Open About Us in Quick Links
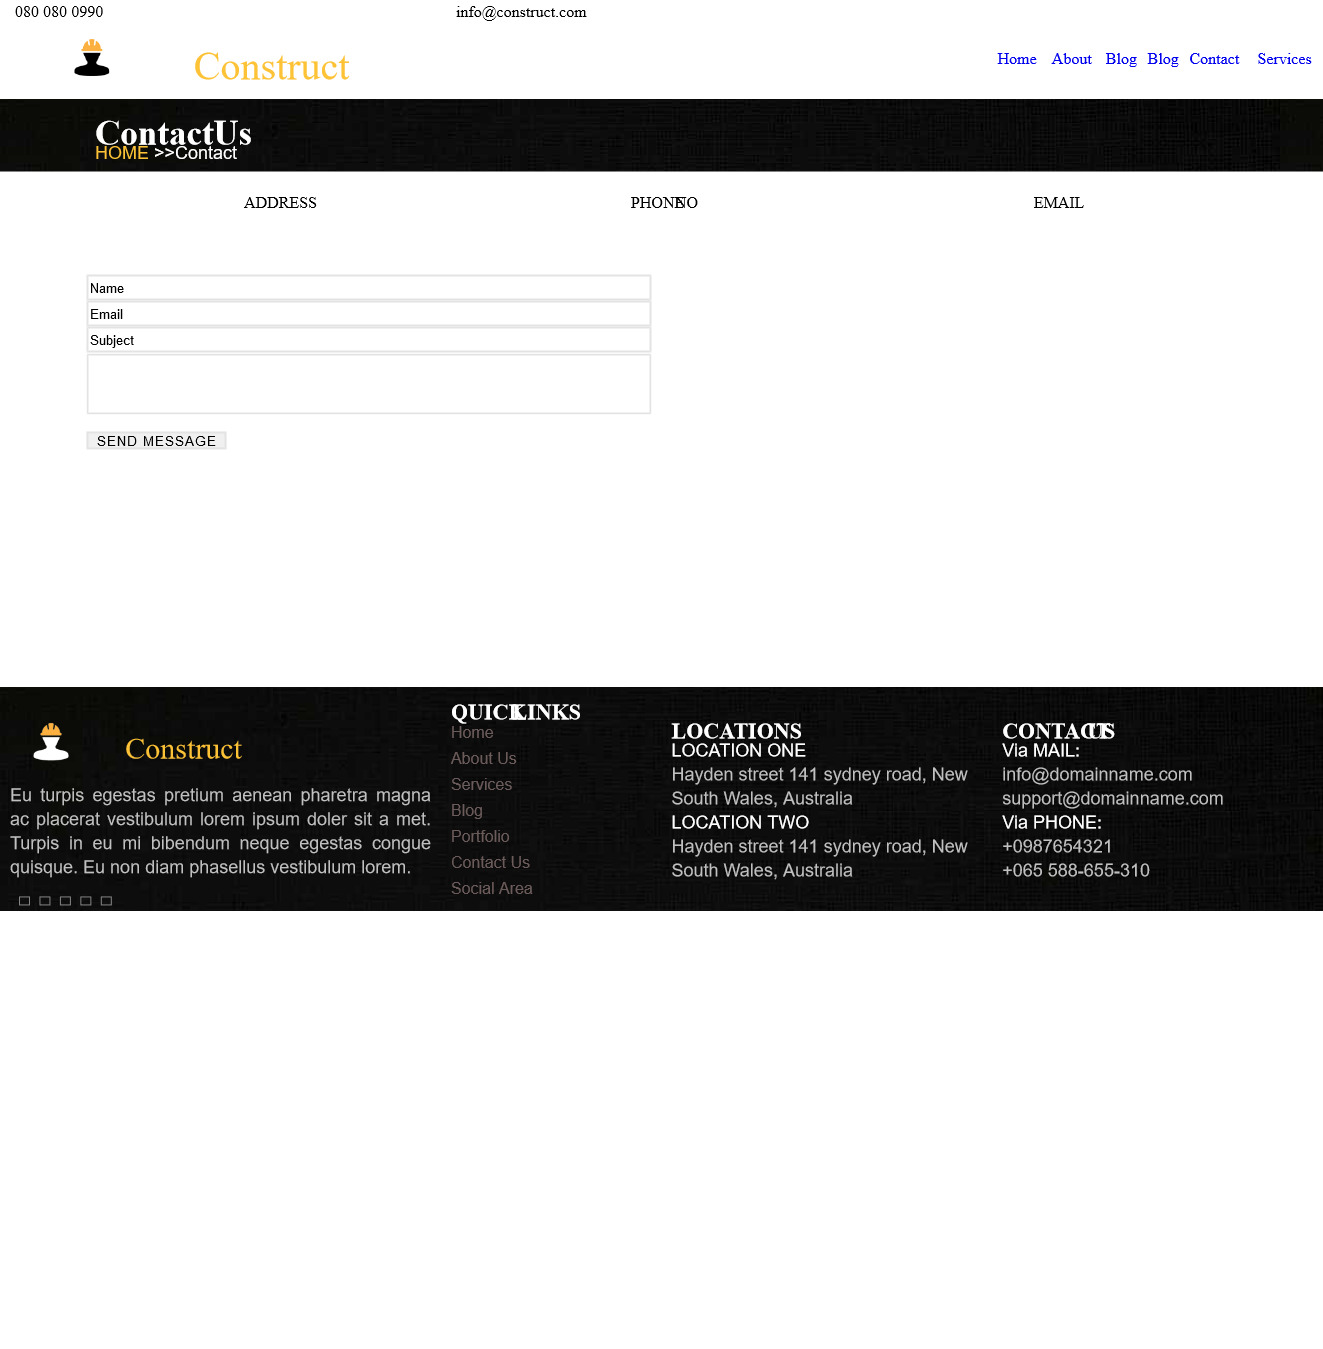 click(x=483, y=759)
